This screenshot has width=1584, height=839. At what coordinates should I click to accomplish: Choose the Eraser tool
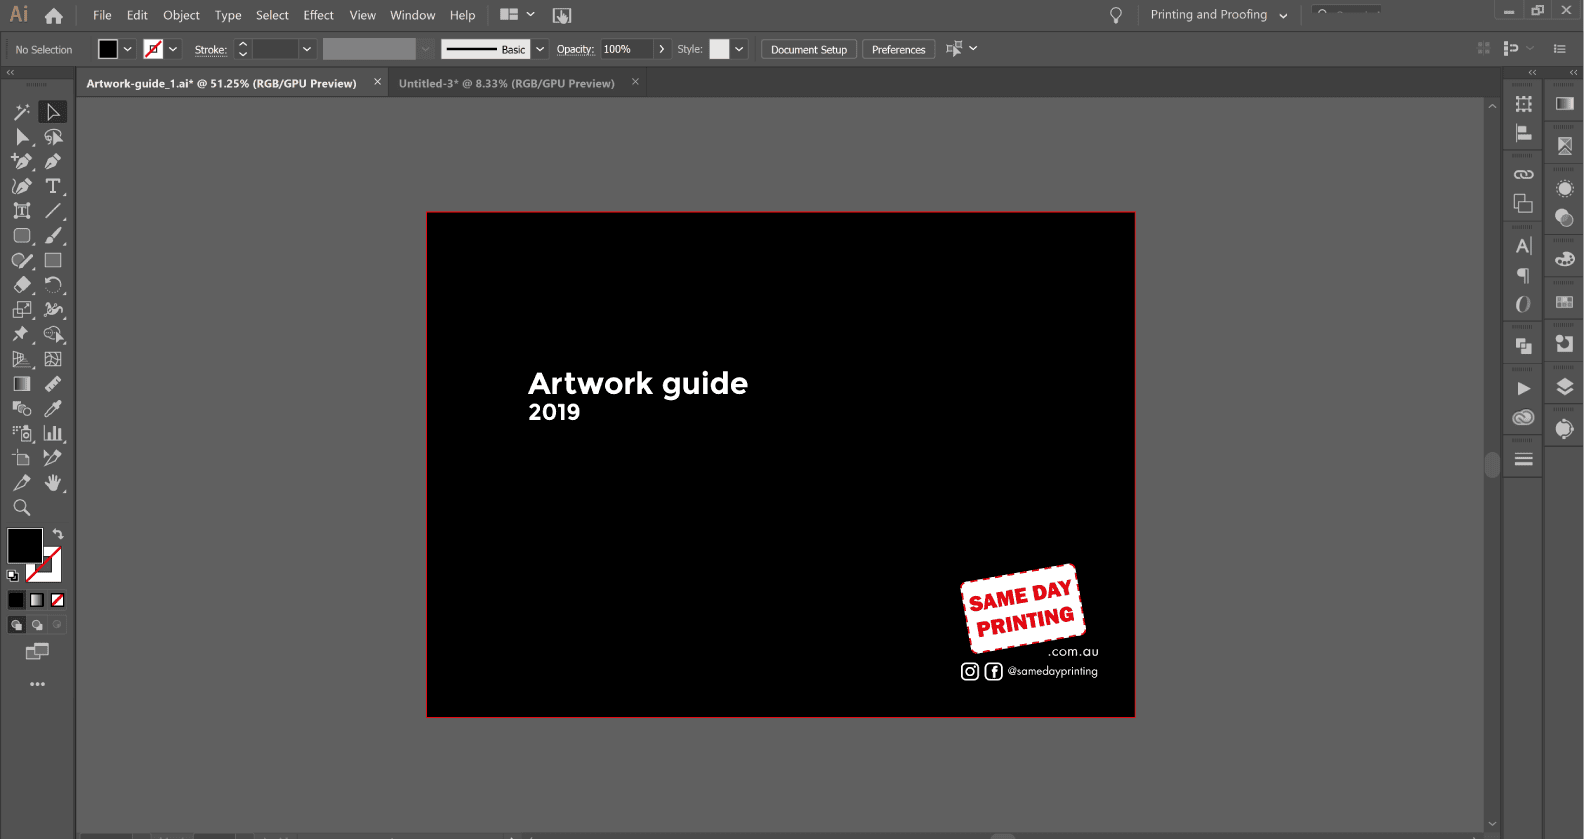click(22, 285)
